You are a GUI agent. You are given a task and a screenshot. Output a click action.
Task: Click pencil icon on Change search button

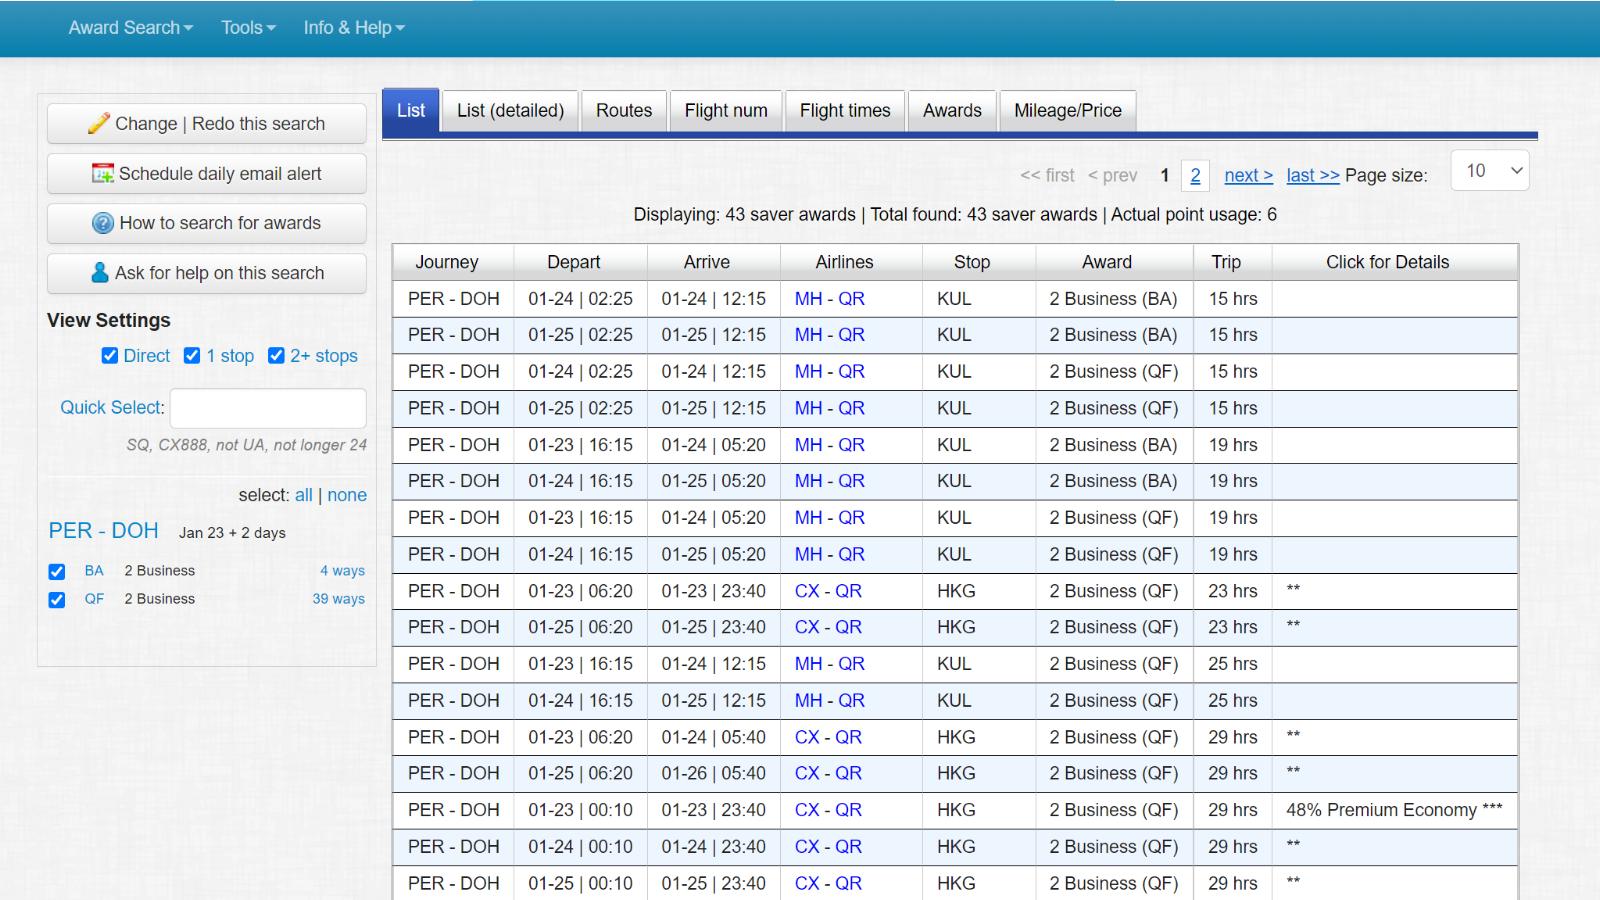98,123
